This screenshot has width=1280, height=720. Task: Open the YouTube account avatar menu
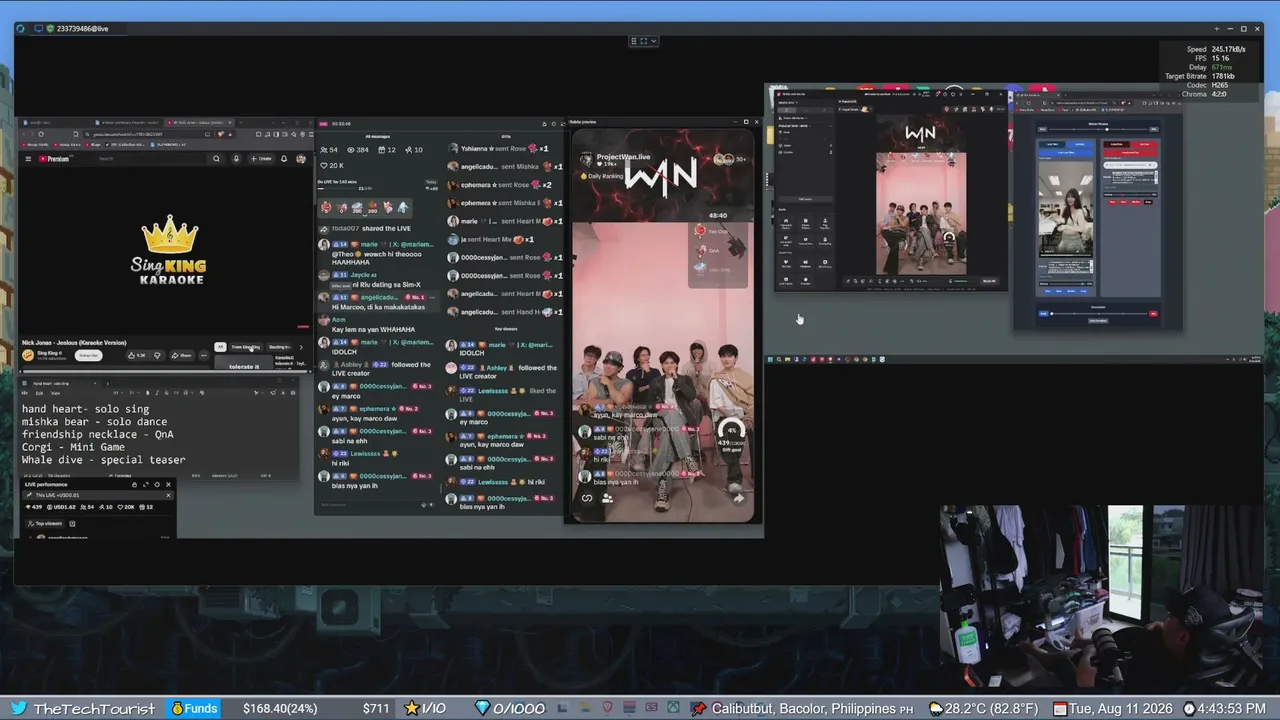point(301,158)
